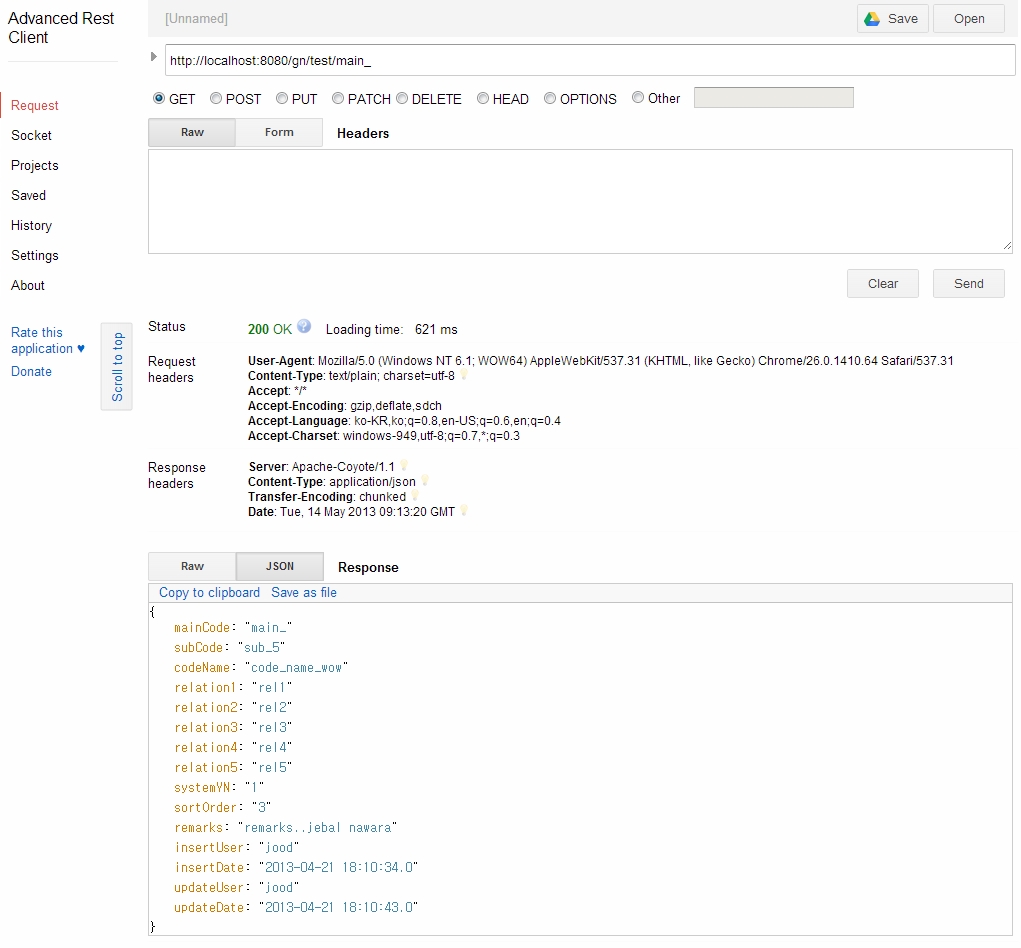This screenshot has width=1021, height=948.
Task: Expand the URL details triangle
Action: (x=154, y=57)
